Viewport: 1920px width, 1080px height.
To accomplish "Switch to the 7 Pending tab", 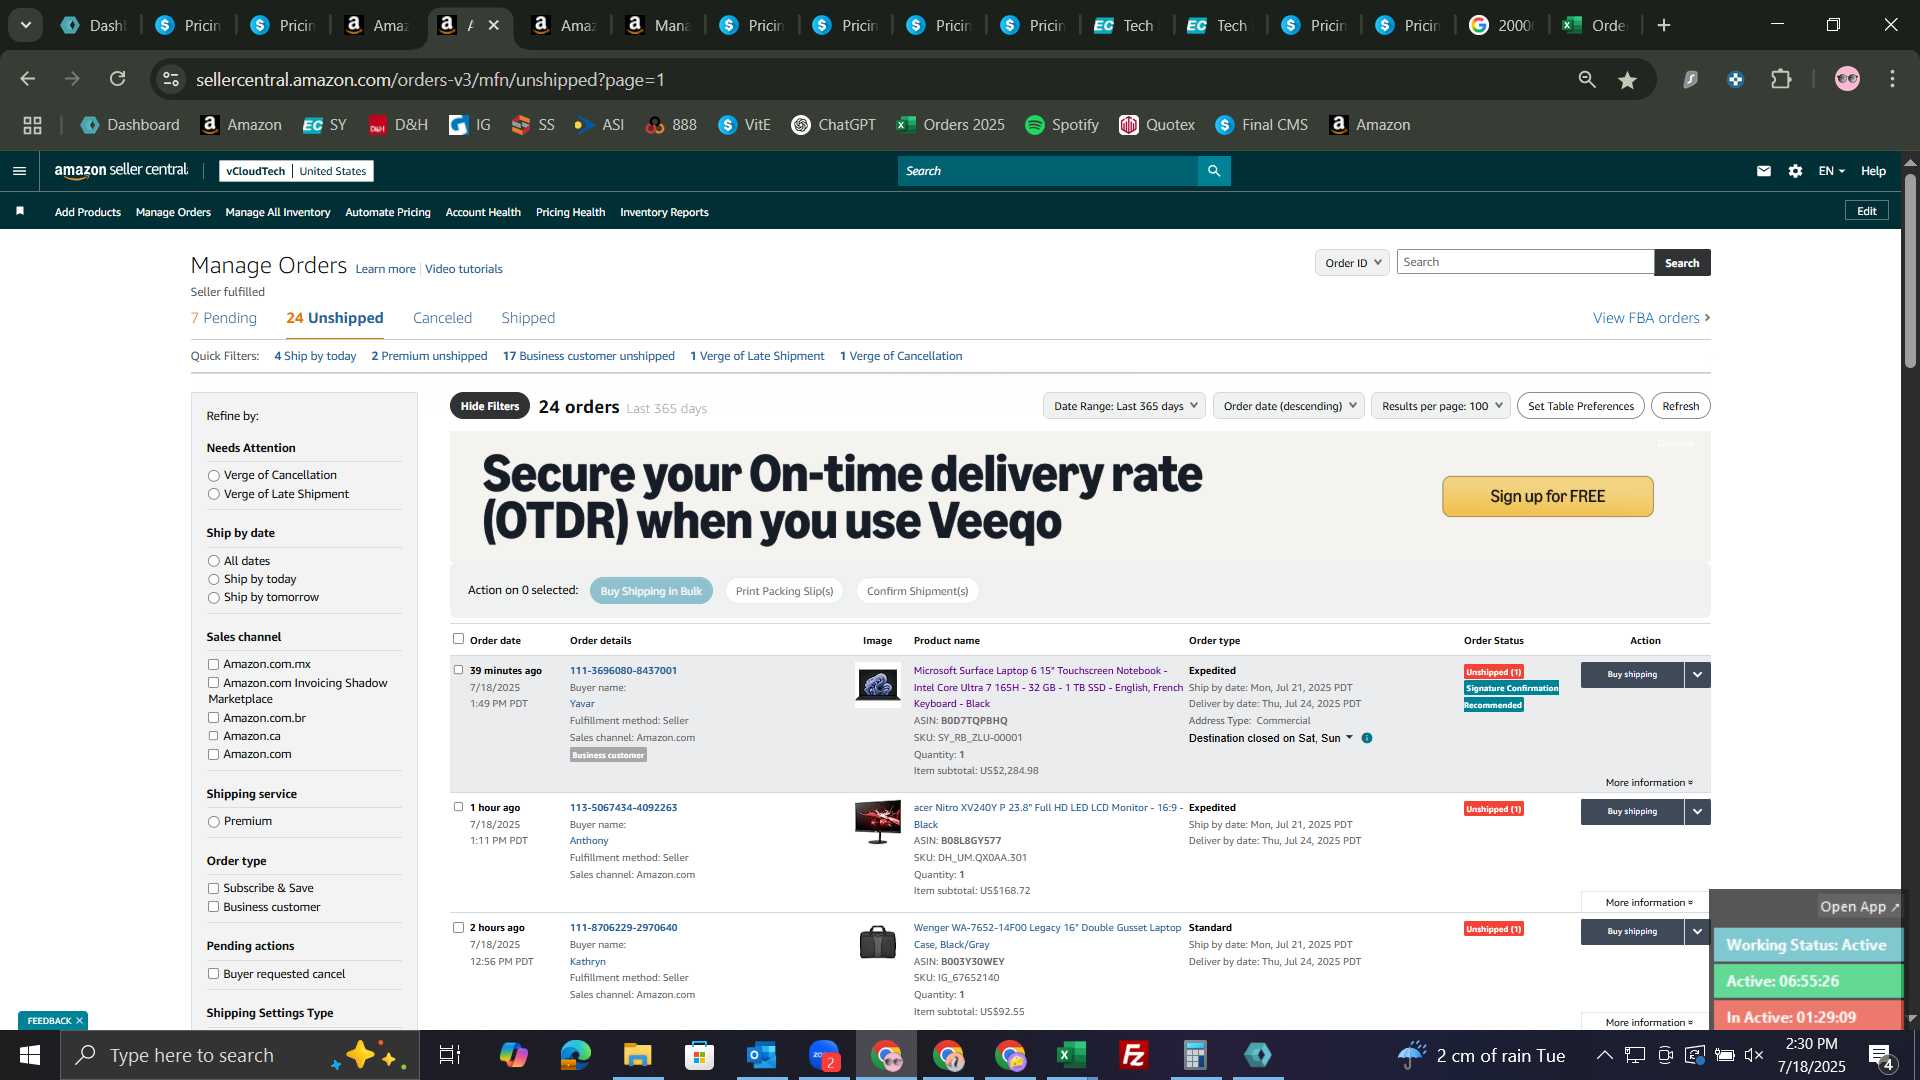I will click(224, 318).
